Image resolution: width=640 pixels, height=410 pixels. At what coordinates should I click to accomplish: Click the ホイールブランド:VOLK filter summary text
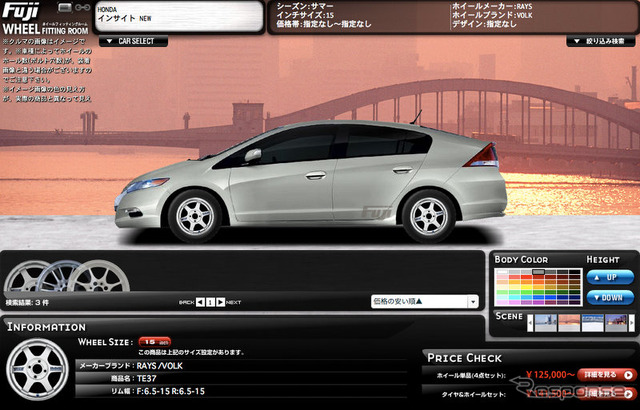pyautogui.click(x=492, y=16)
